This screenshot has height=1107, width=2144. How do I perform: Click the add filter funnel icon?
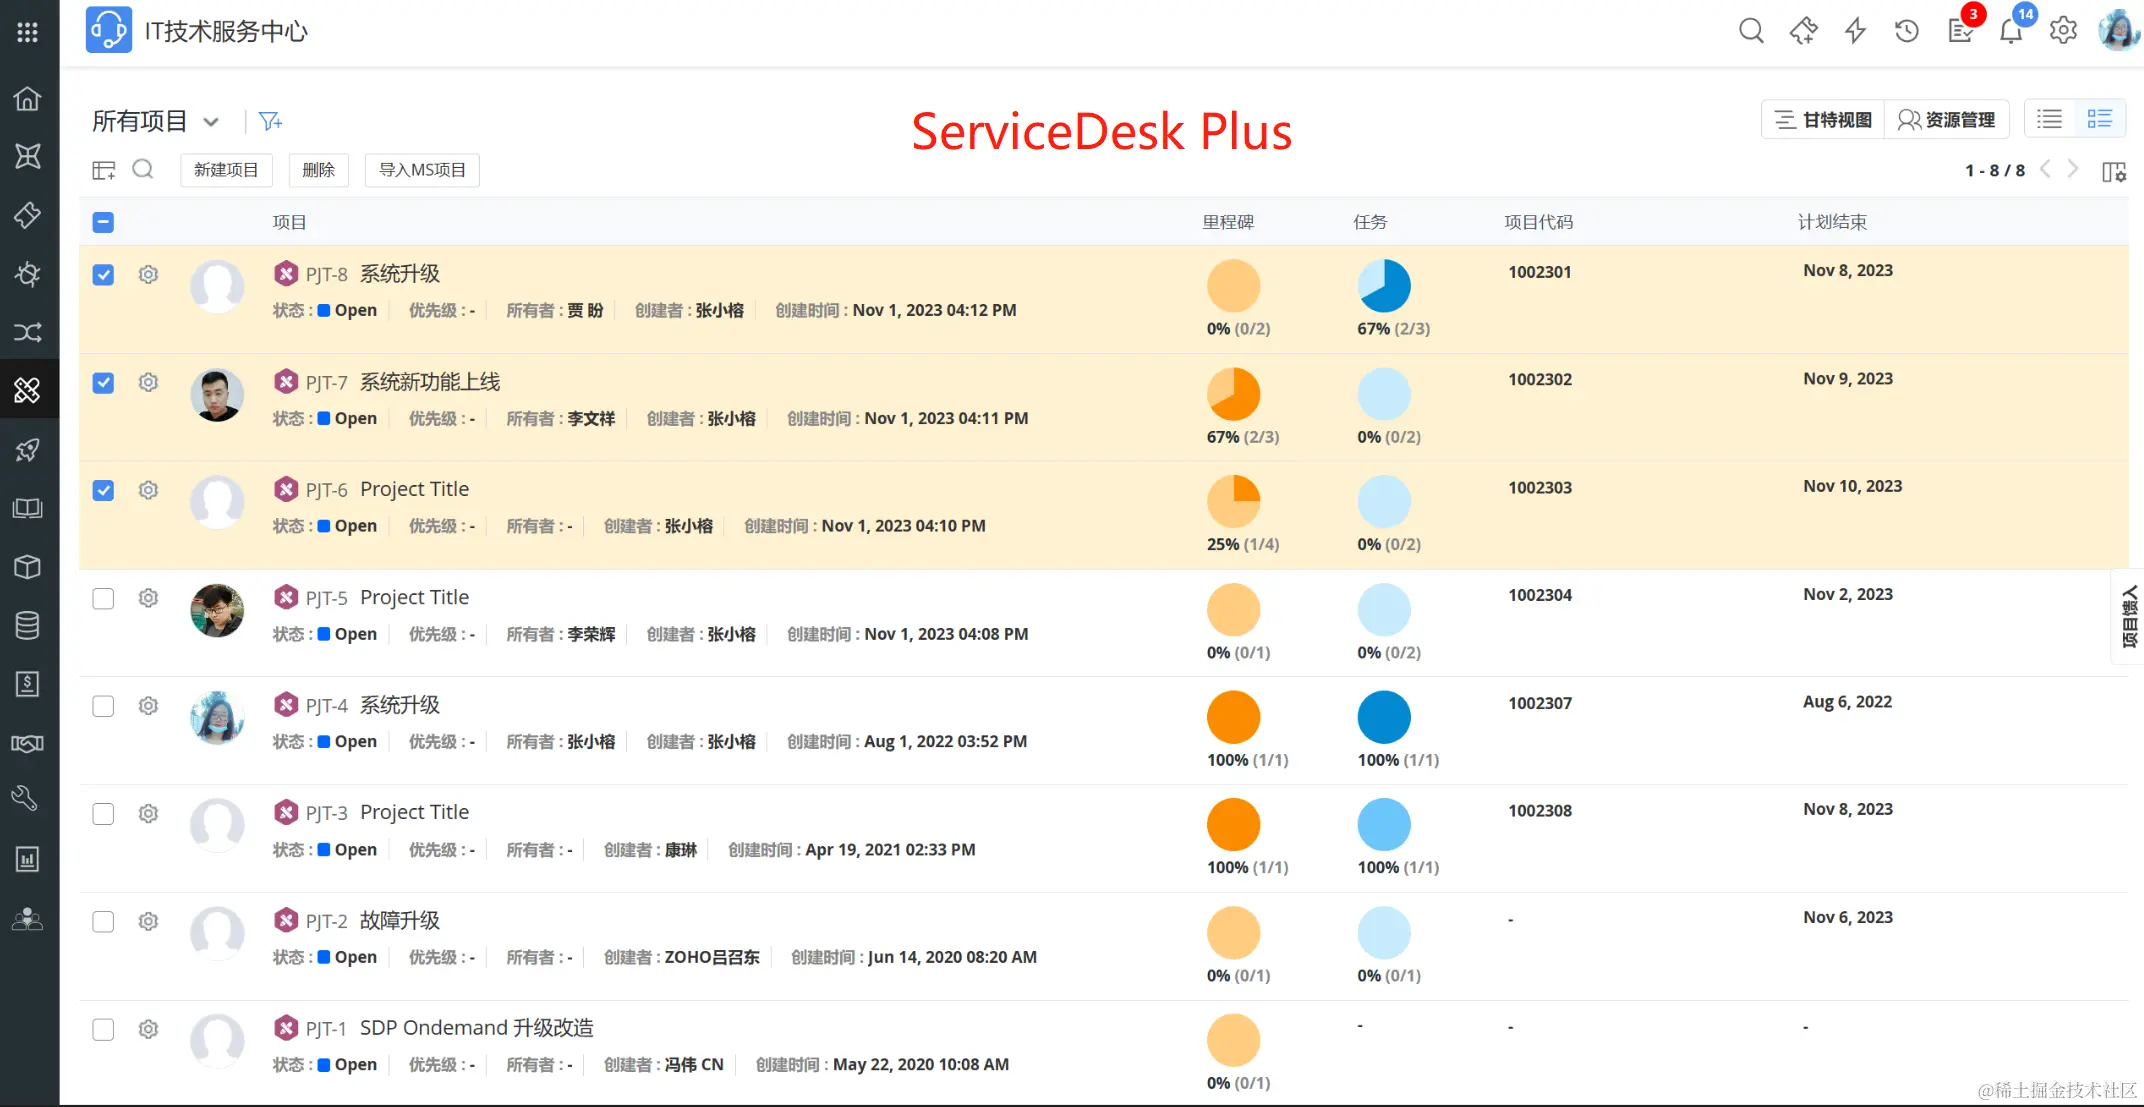point(270,121)
